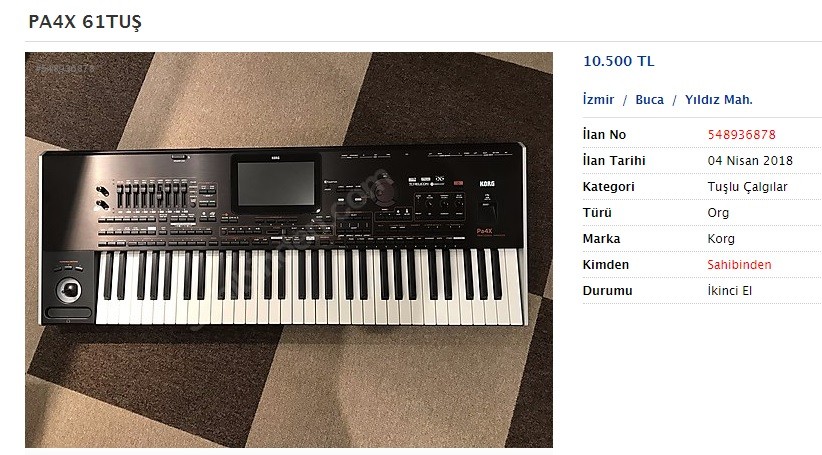The height and width of the screenshot is (455, 822).
Task: Select the İkinci El condition value
Action: coord(730,291)
